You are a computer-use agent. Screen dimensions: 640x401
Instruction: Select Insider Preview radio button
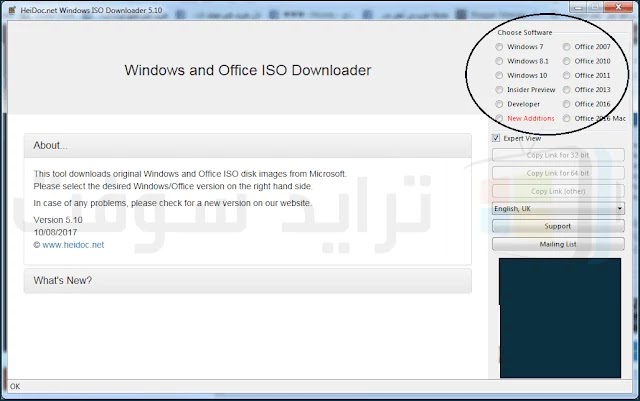pos(499,90)
